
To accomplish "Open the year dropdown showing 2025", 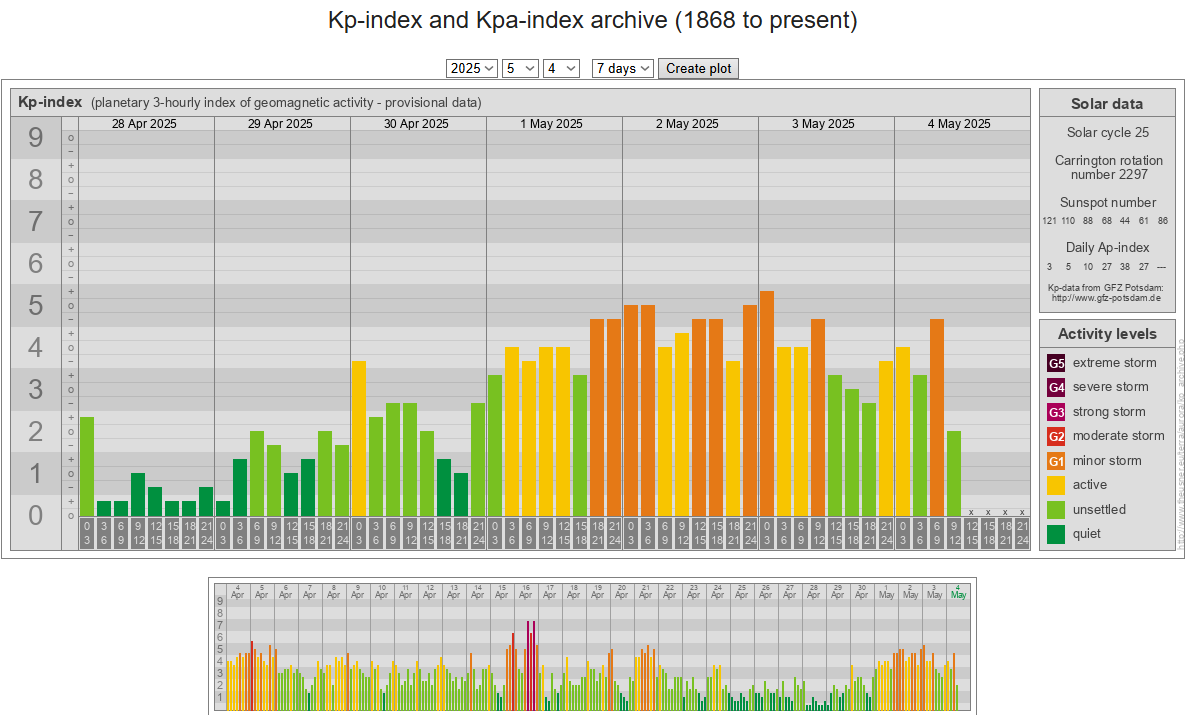I will 472,68.
